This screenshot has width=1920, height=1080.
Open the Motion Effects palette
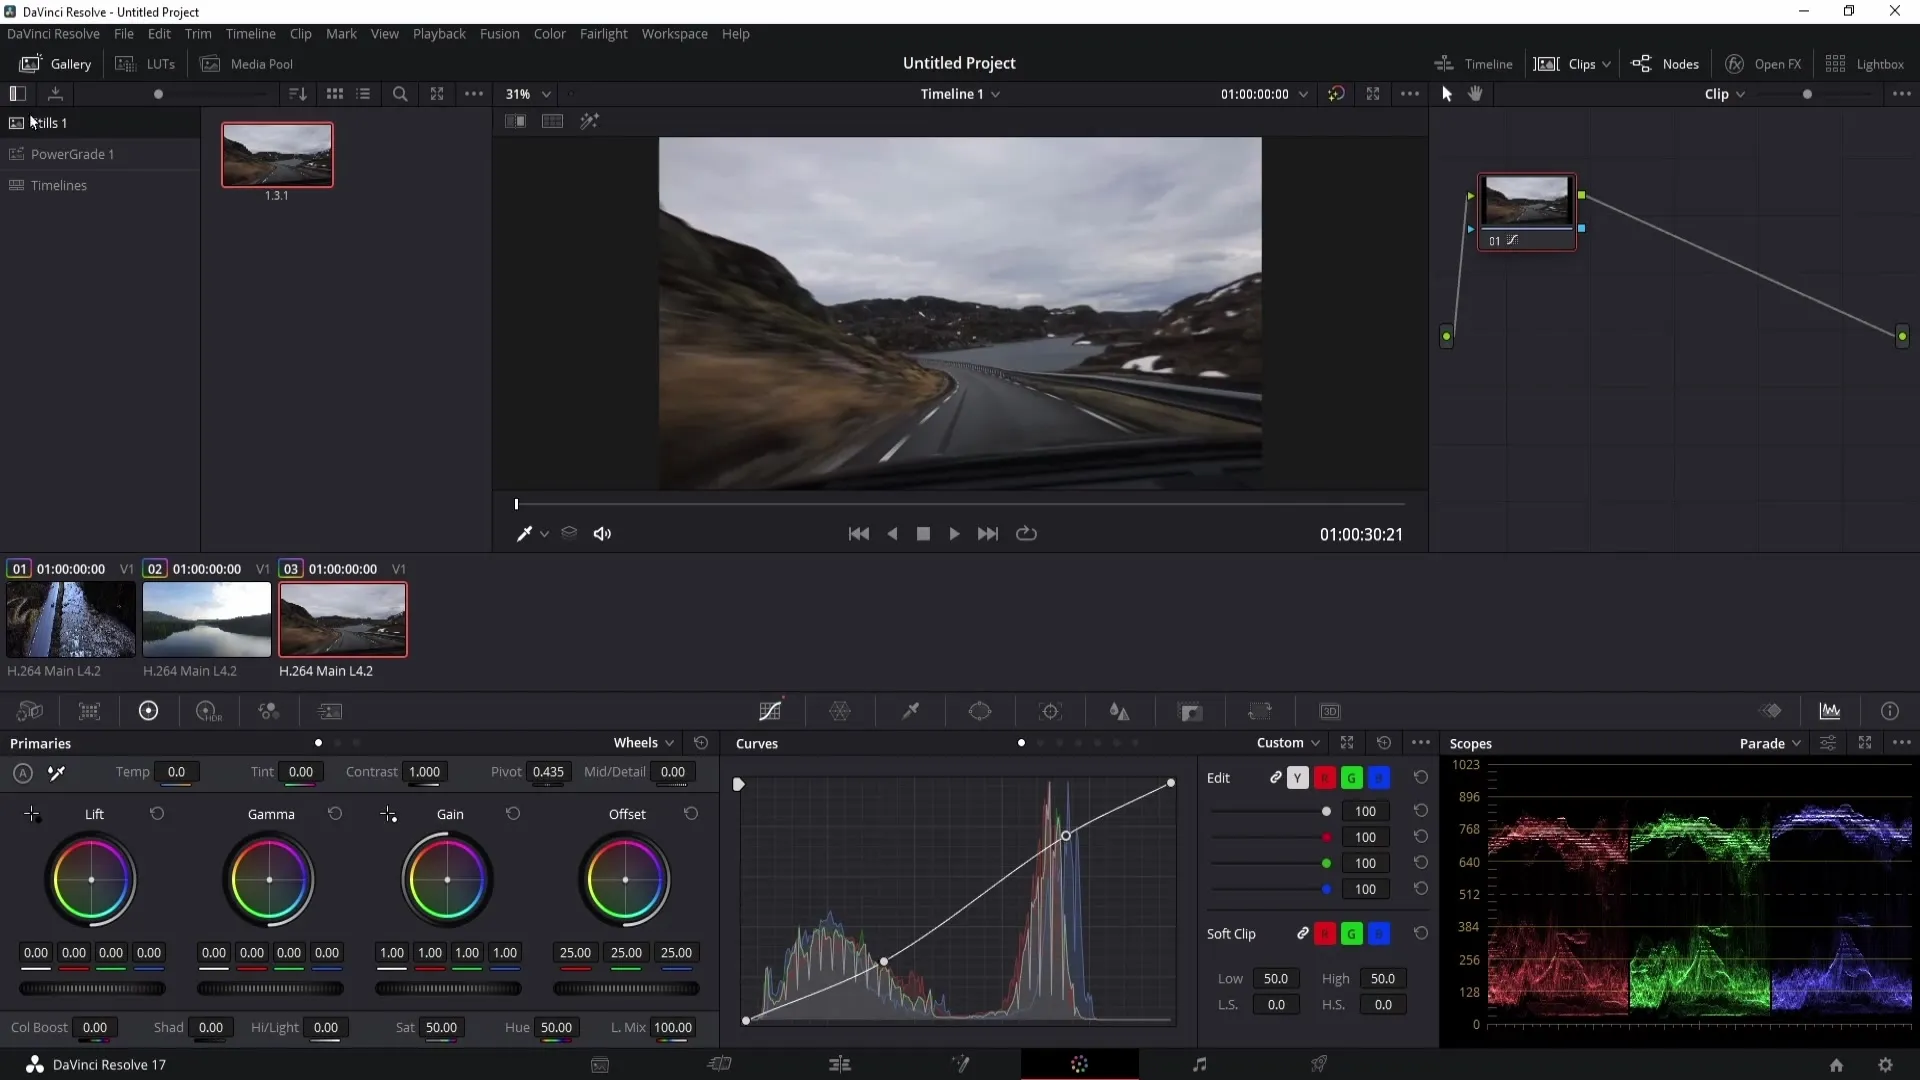click(330, 711)
